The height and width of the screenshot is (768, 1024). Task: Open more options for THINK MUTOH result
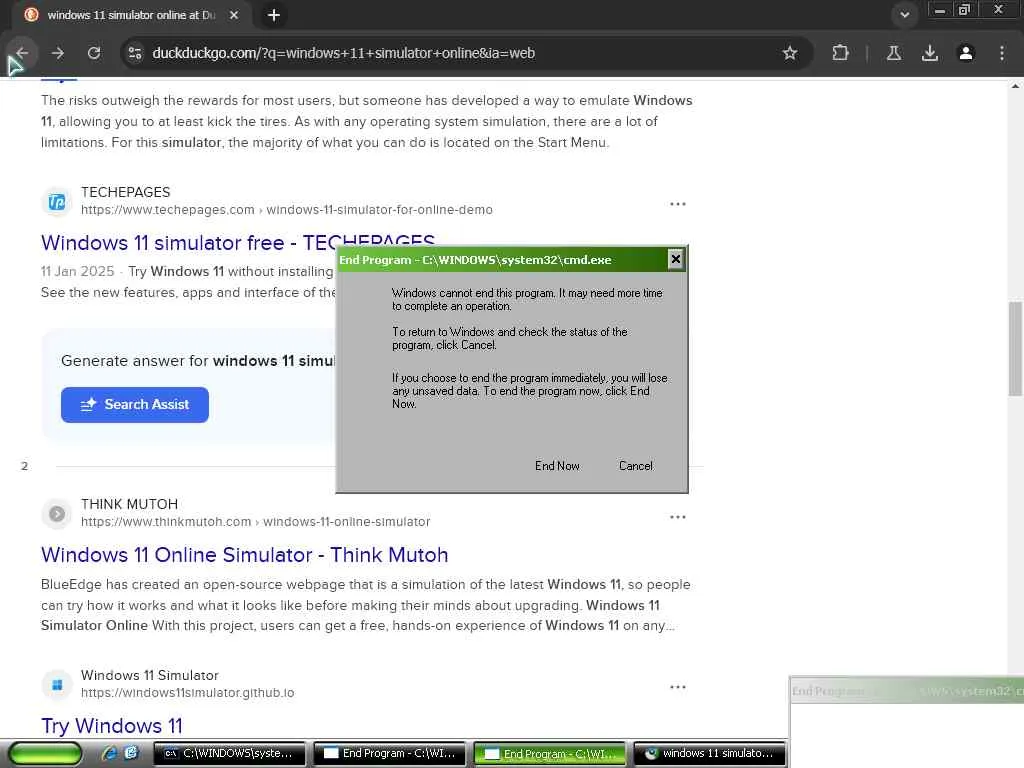coord(678,517)
